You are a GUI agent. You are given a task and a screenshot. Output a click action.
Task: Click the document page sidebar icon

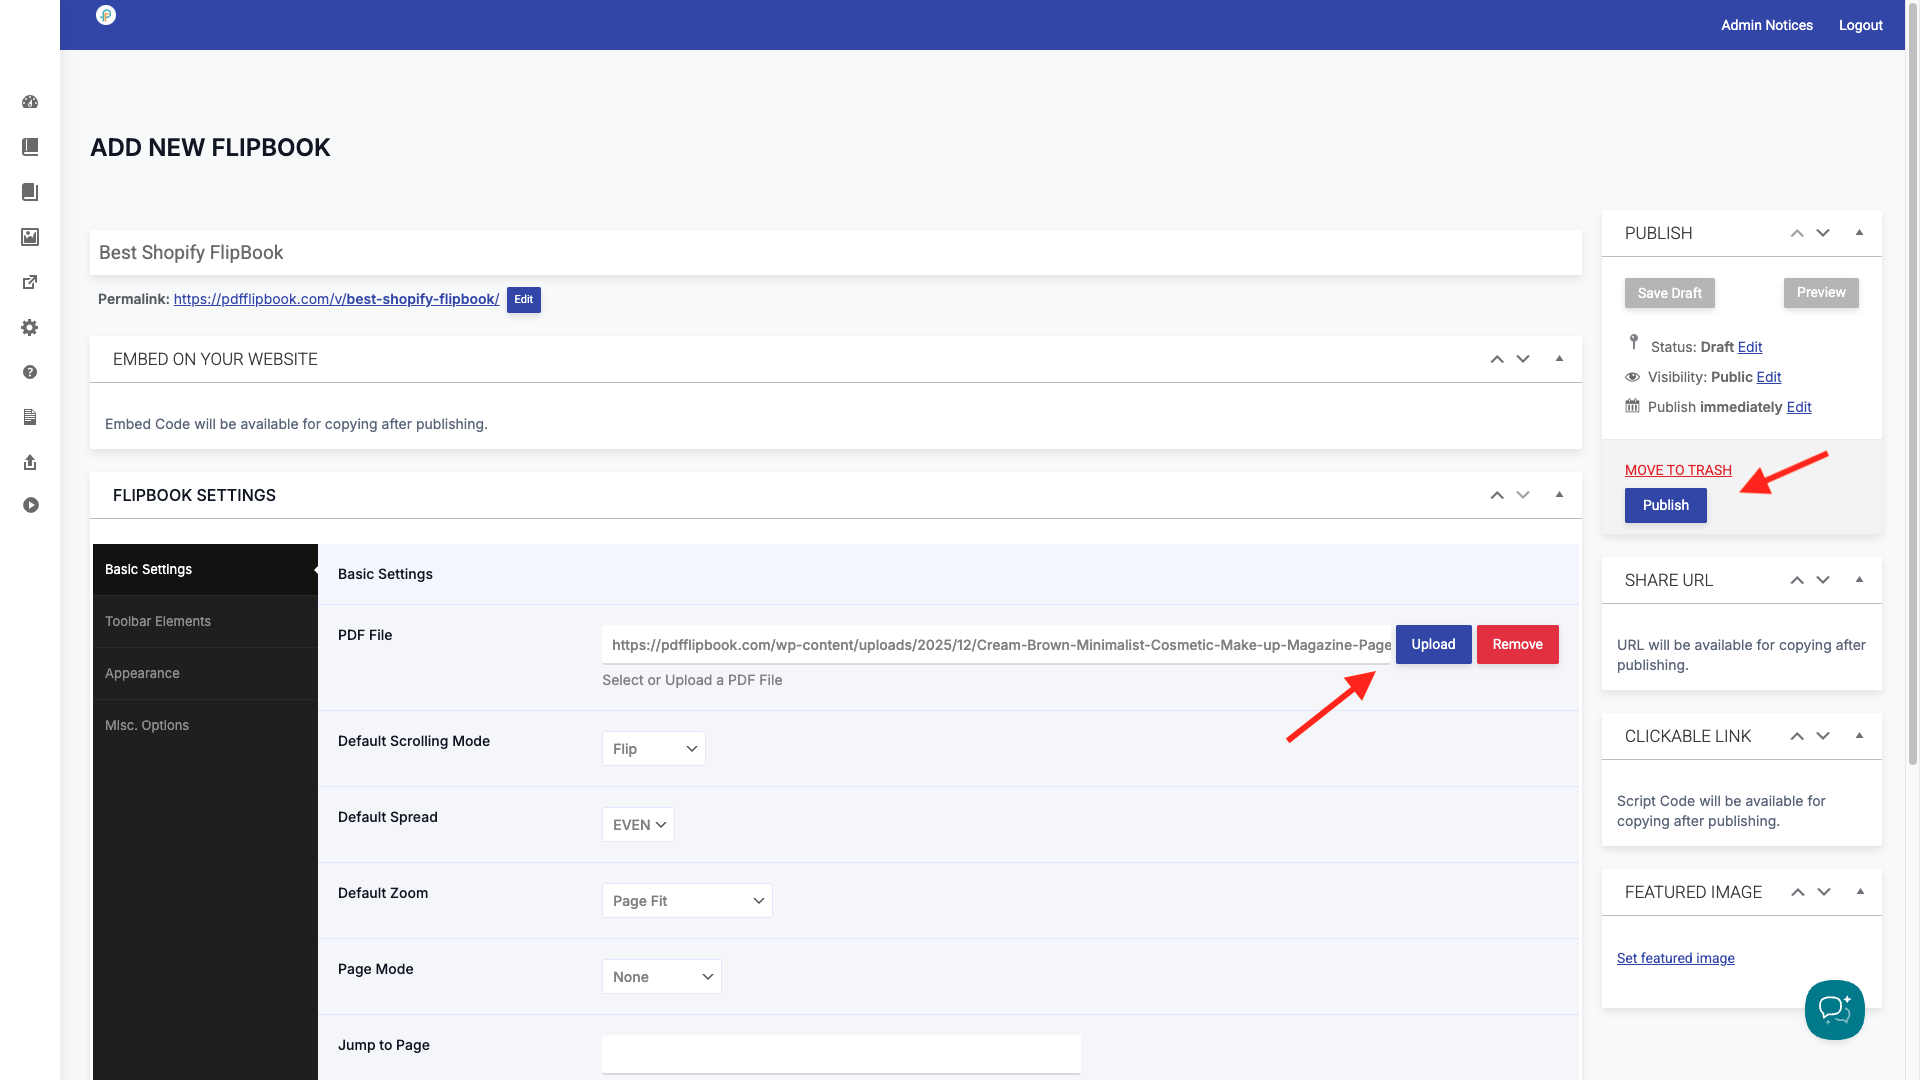[x=30, y=417]
